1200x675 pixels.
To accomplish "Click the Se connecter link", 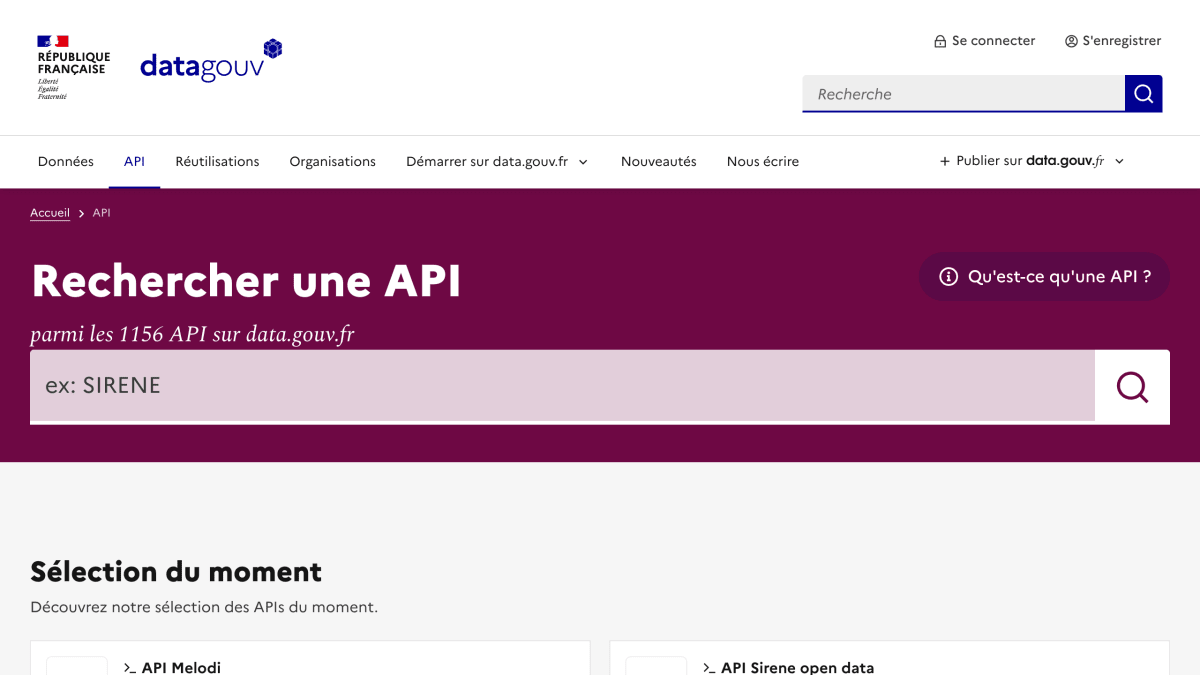I will [x=985, y=41].
